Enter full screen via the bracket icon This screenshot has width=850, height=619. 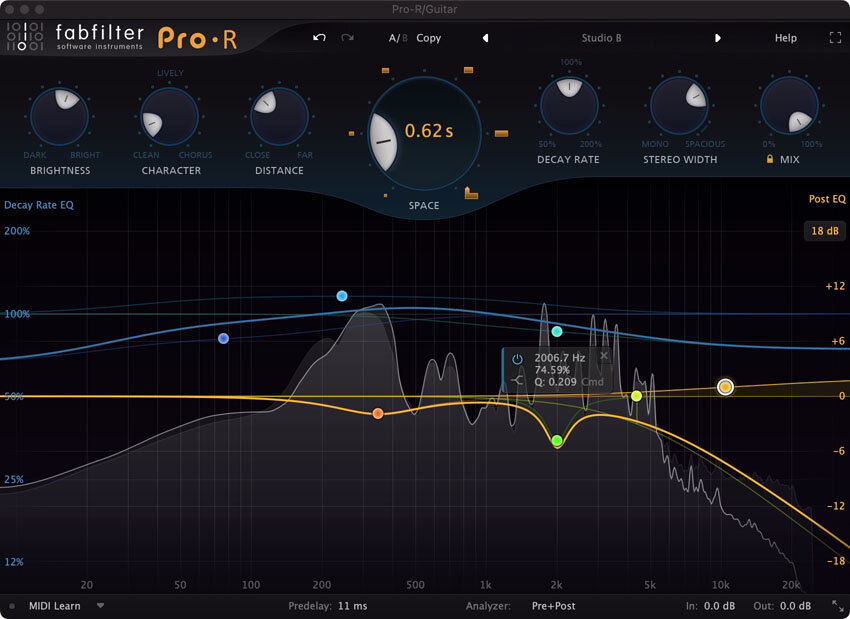point(835,37)
